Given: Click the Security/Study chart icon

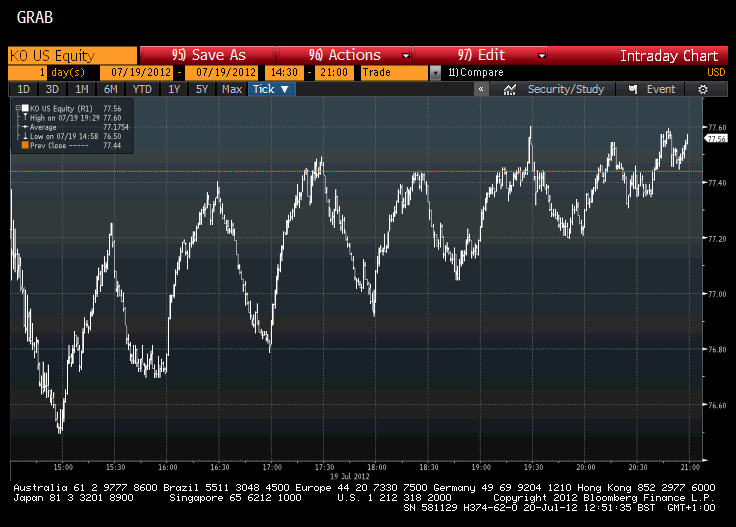Looking at the screenshot, I should point(510,89).
